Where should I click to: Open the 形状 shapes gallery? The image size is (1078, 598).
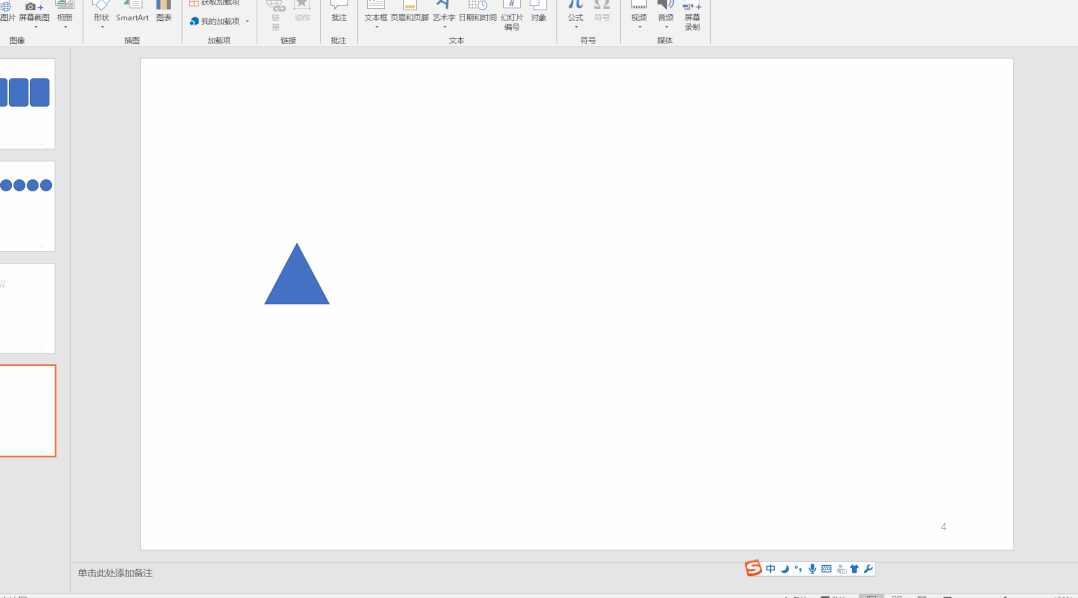(101, 12)
